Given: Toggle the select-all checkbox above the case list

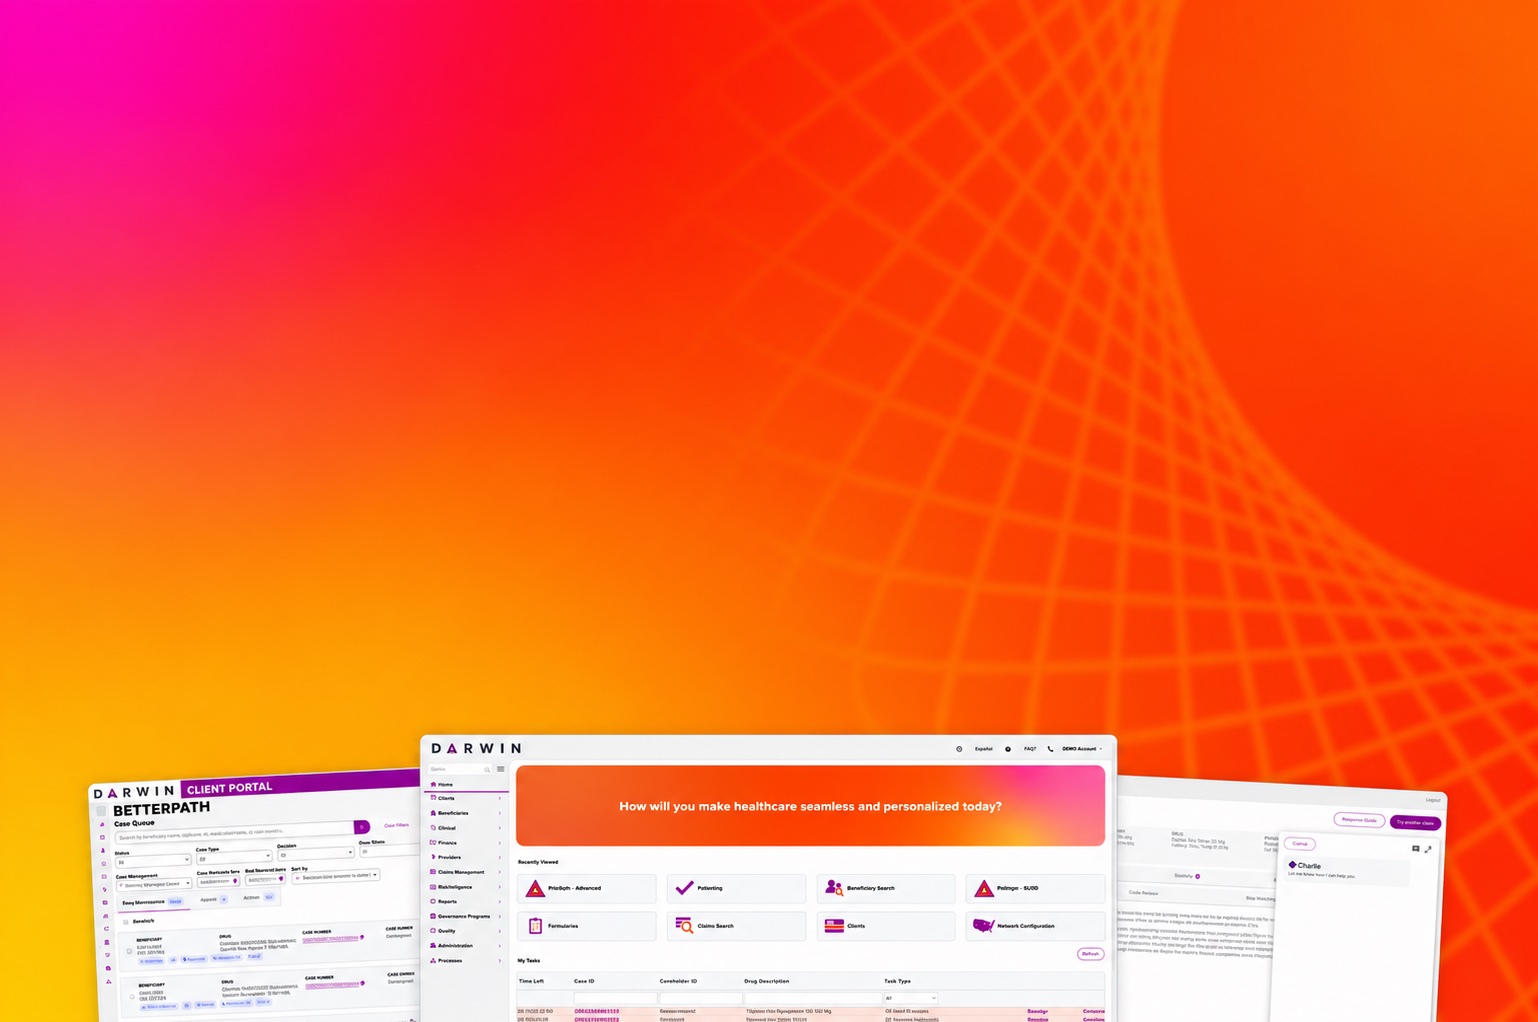Looking at the screenshot, I should point(126,921).
